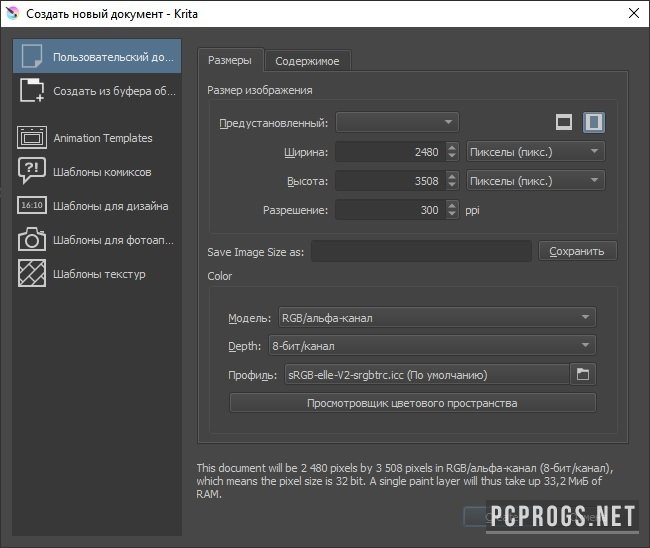Viewport: 650px width, 548px height.
Task: Choose Шаблоны текстур in sidebar
Action: click(x=97, y=274)
